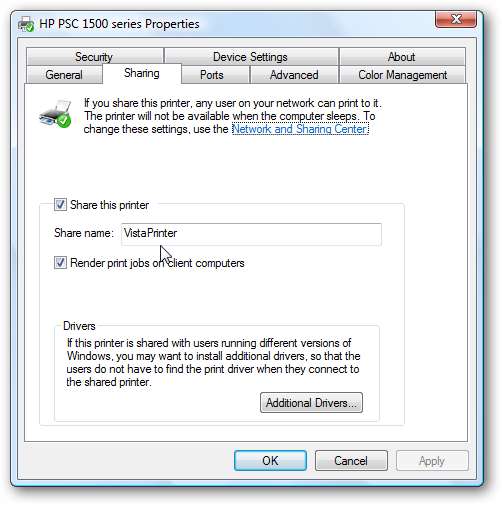The width and height of the screenshot is (502, 505).
Task: Open the Additional Drivers dialog
Action: tap(311, 403)
